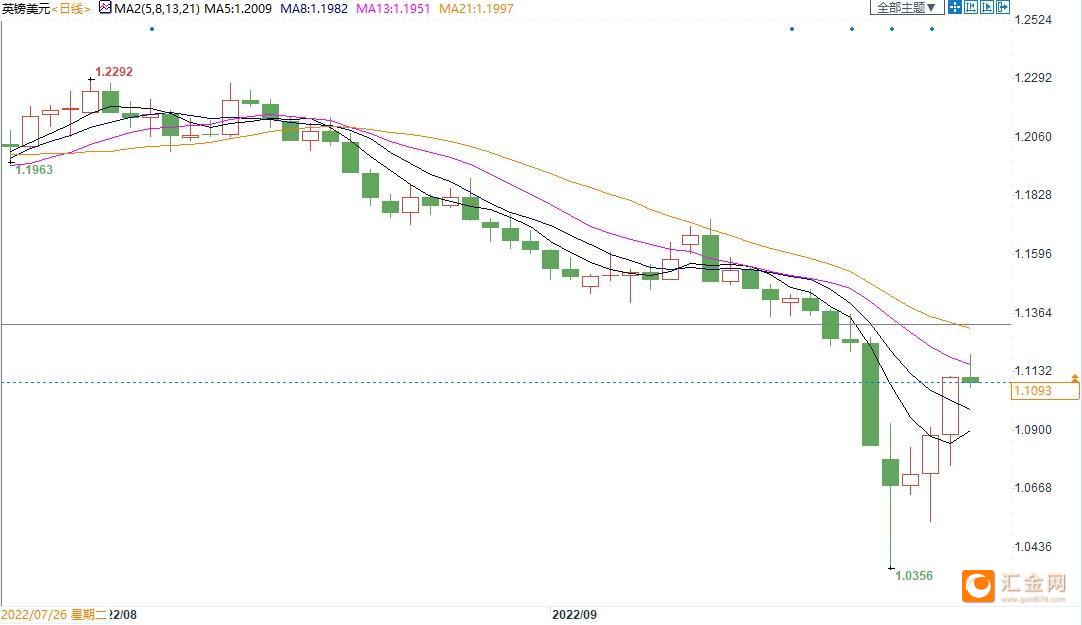Click the exit-arrow chart icon

tap(1003, 8)
